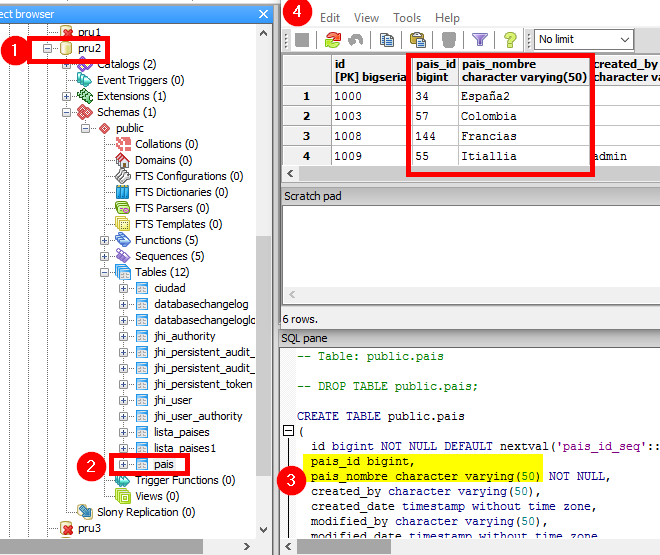Click the Delete row trash icon

tap(449, 40)
